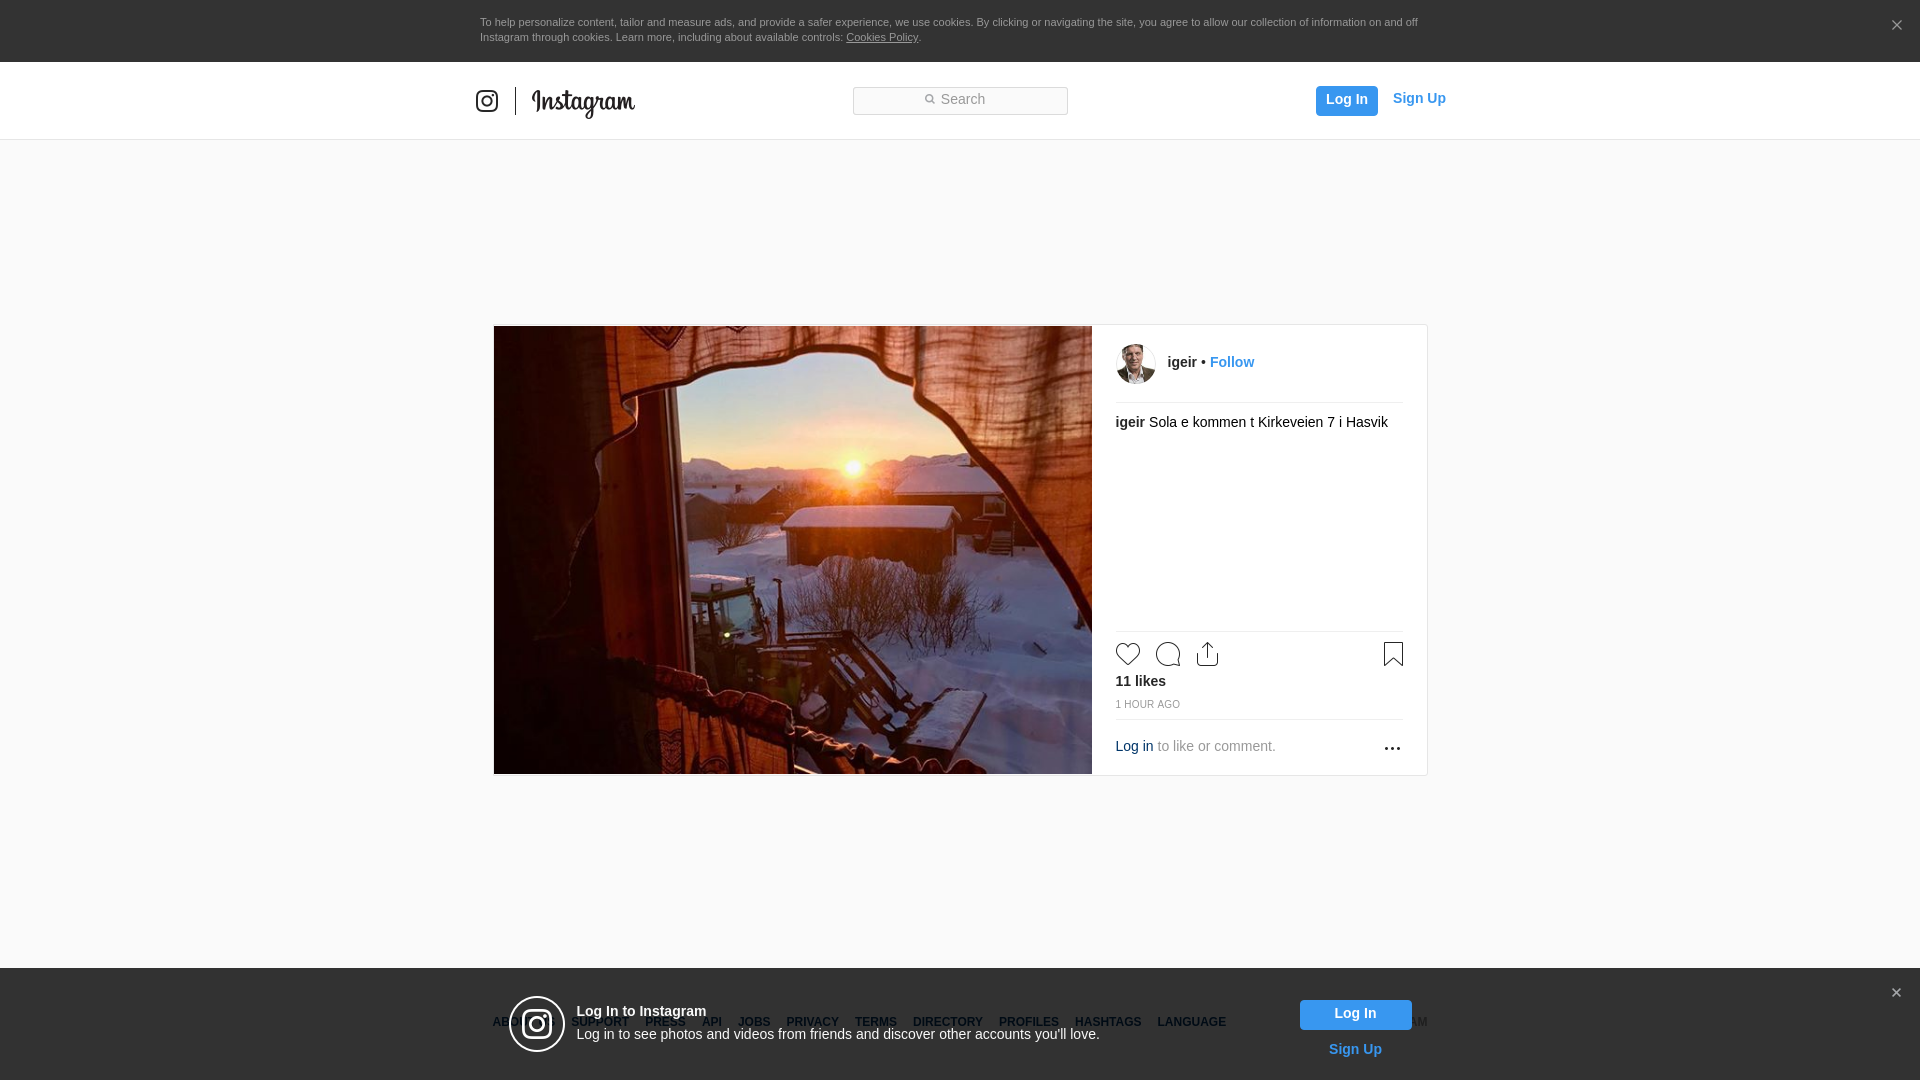1920x1080 pixels.
Task: Dismiss the cookie notice banner
Action: [x=1896, y=26]
